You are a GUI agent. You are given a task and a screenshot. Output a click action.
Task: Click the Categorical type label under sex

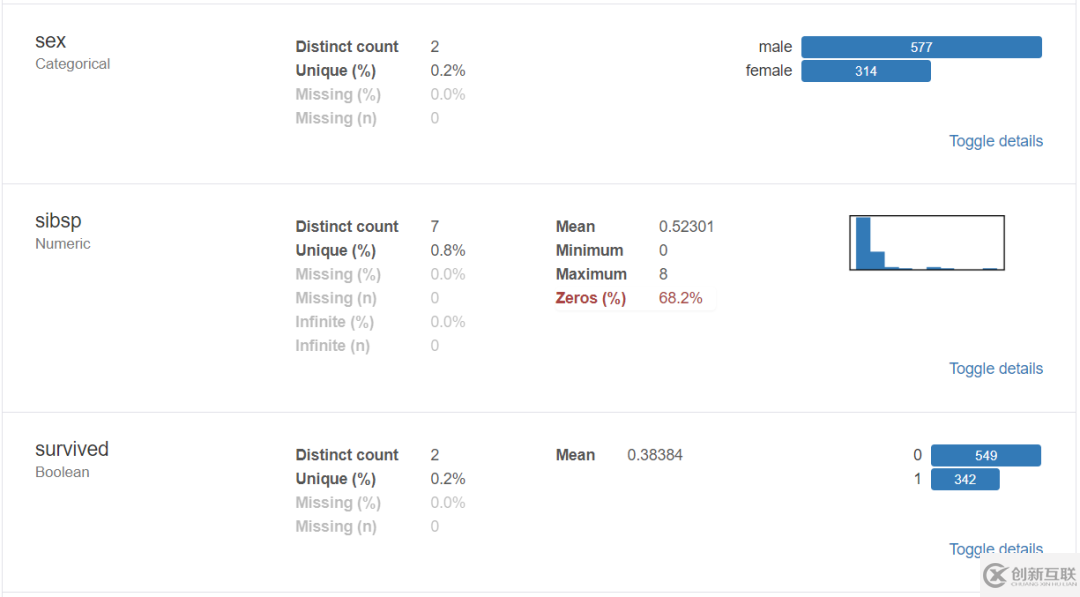[x=73, y=64]
